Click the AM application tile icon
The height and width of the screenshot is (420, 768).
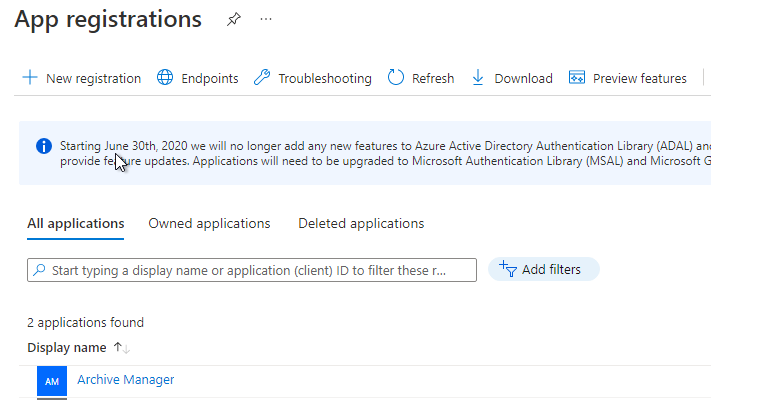[x=52, y=381]
